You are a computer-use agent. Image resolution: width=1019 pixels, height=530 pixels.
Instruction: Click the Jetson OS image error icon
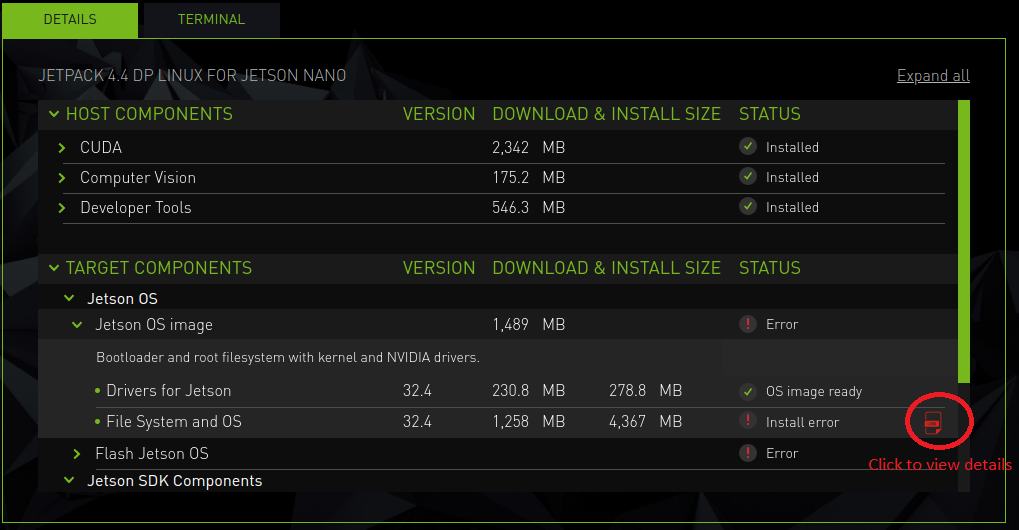tap(747, 323)
